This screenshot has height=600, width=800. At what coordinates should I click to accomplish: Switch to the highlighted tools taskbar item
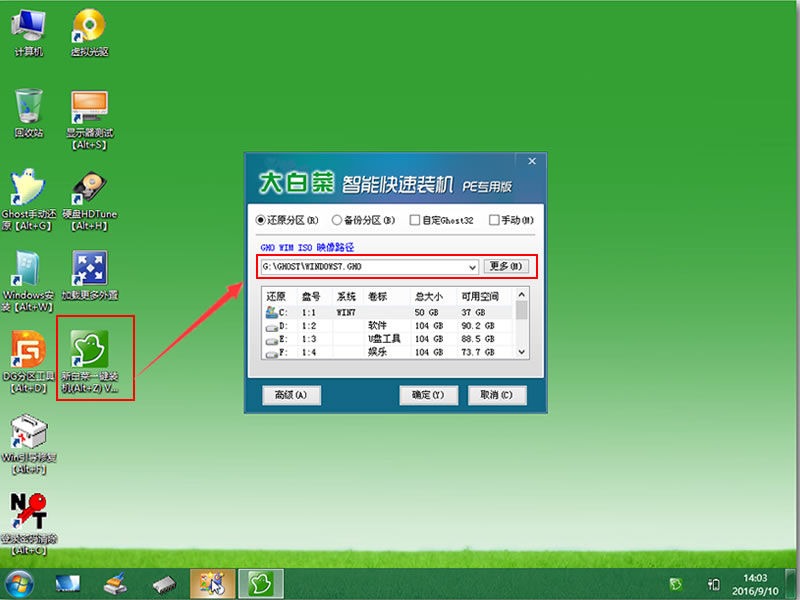click(213, 584)
